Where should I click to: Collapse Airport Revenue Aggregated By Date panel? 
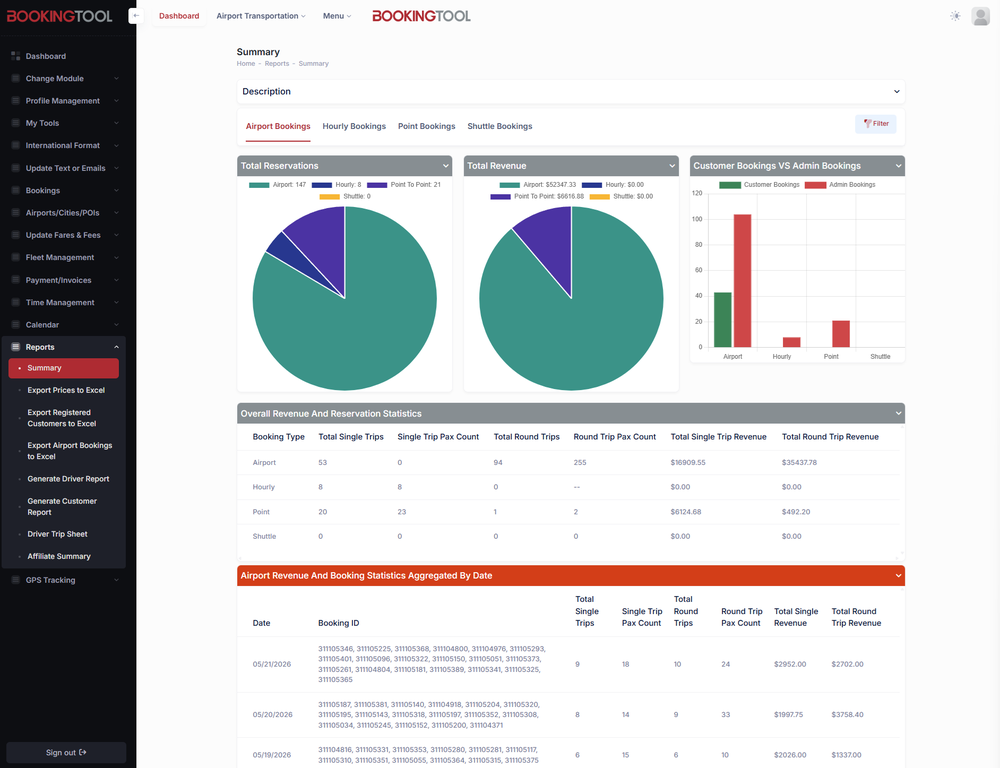point(899,575)
